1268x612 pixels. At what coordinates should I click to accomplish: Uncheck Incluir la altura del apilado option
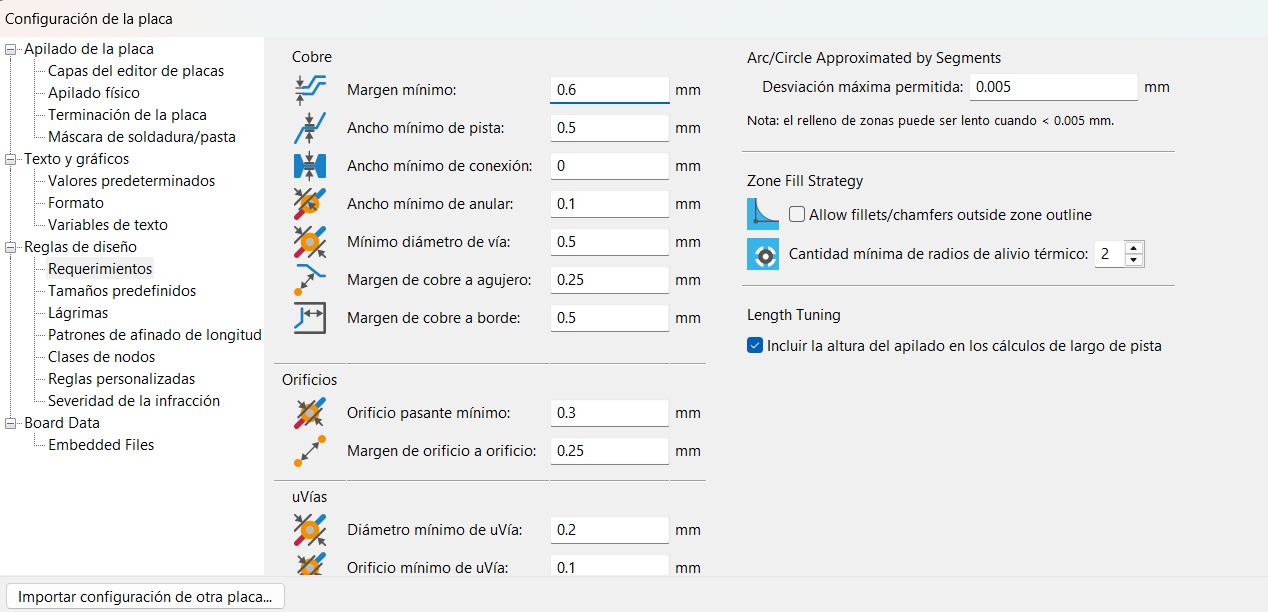(x=755, y=346)
